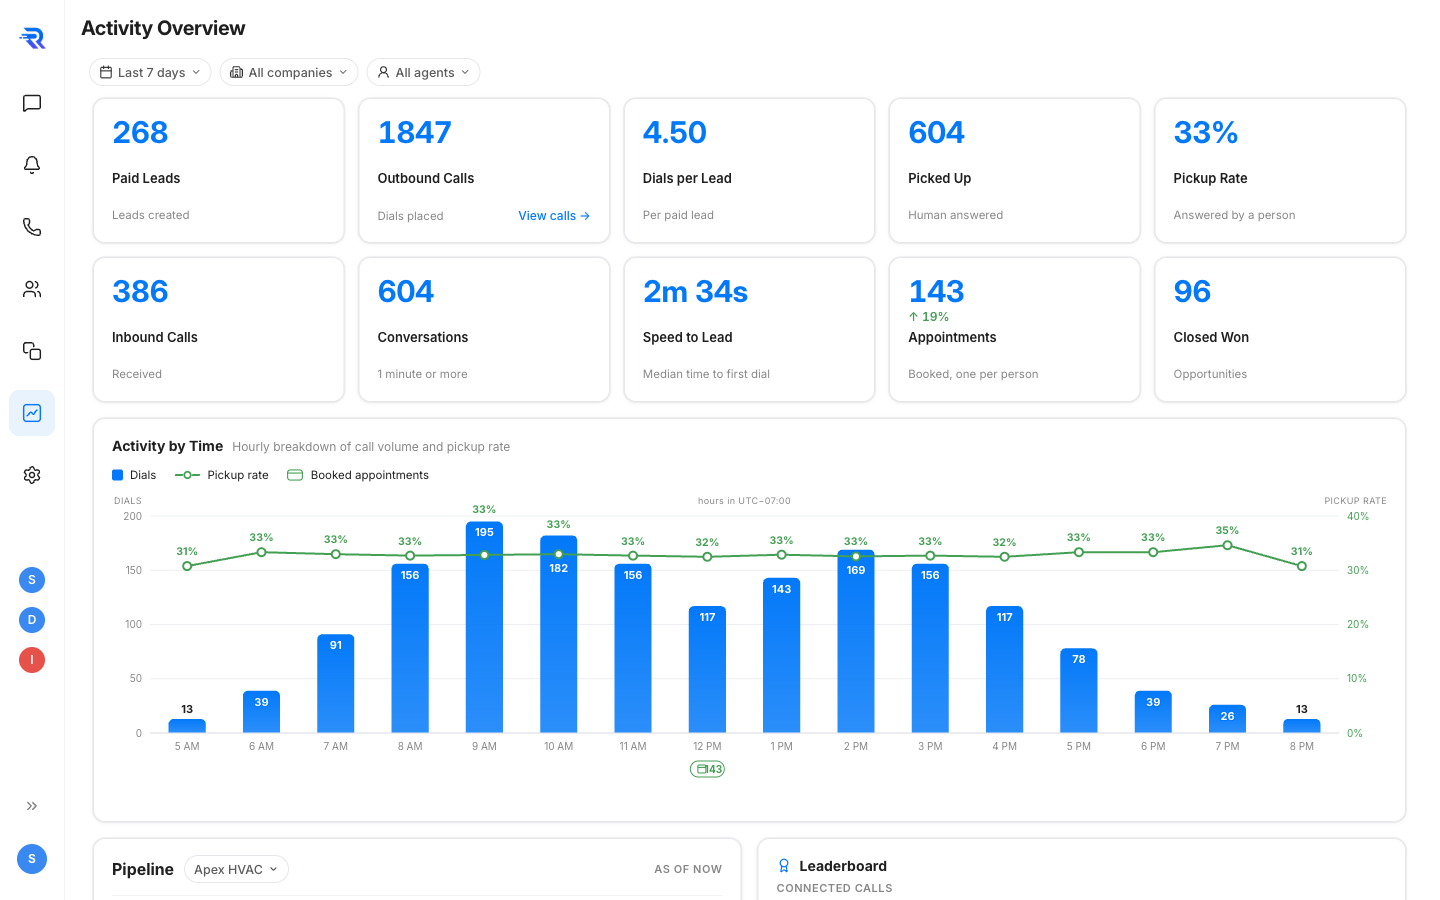This screenshot has height=900, width=1440.
Task: Click the app logo in sidebar
Action: pyautogui.click(x=32, y=38)
